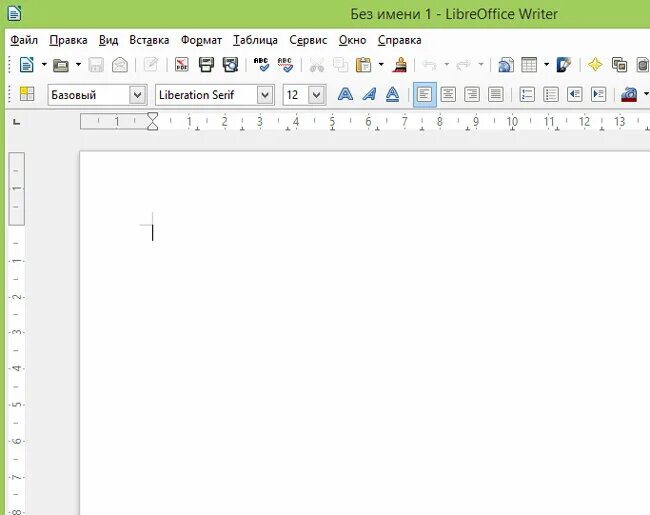Click into the Базовый style name field

88,95
